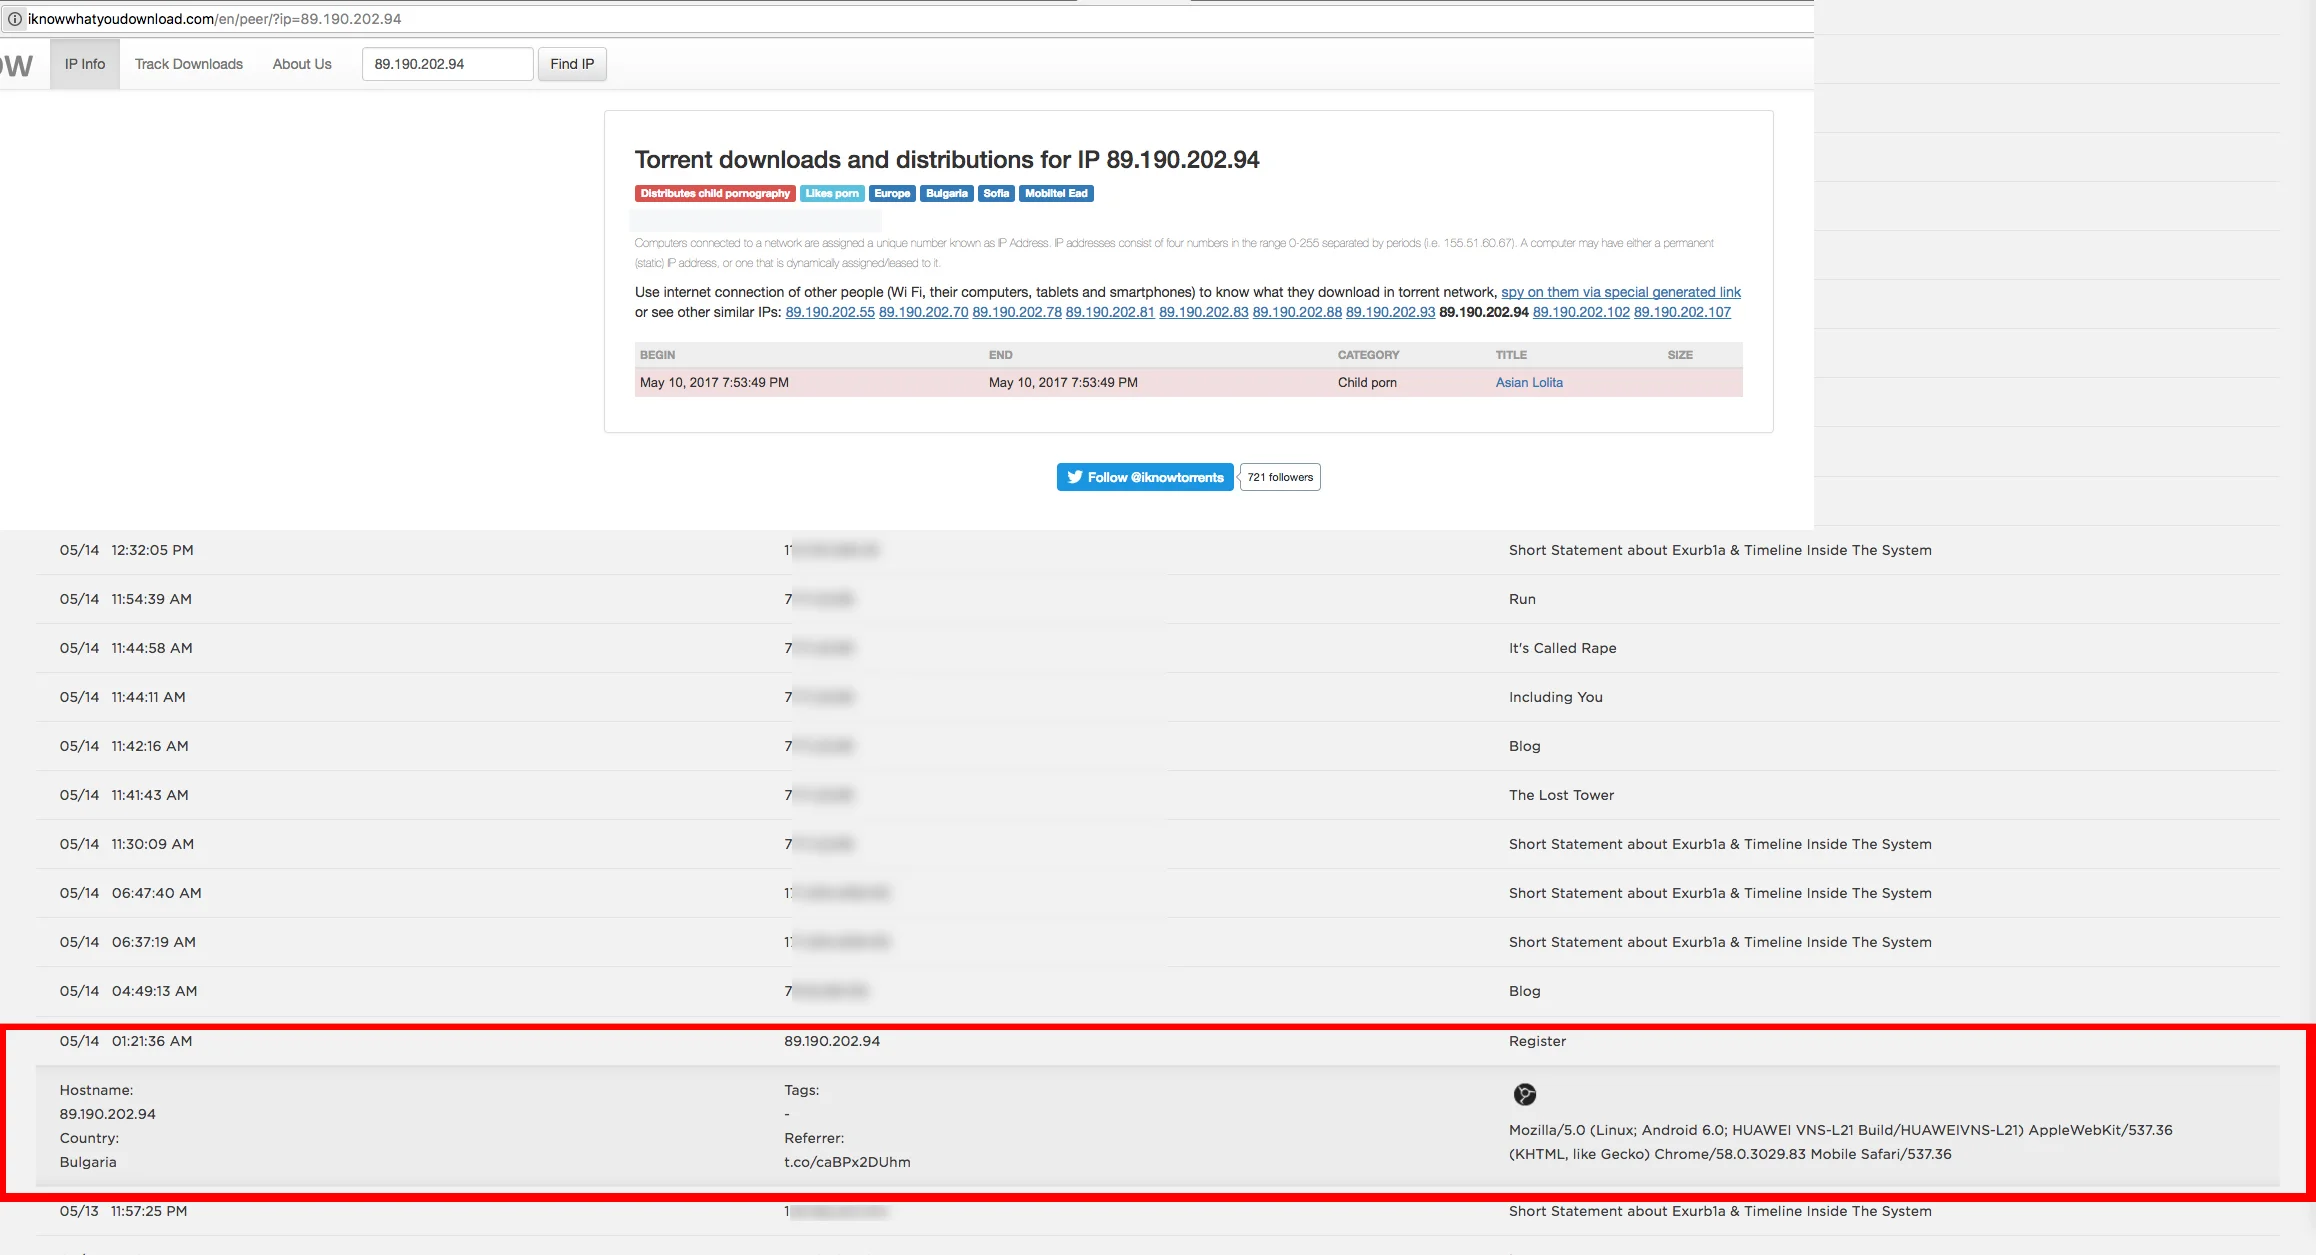The width and height of the screenshot is (2316, 1255).
Task: Click the 721 followers counter
Action: point(1279,477)
